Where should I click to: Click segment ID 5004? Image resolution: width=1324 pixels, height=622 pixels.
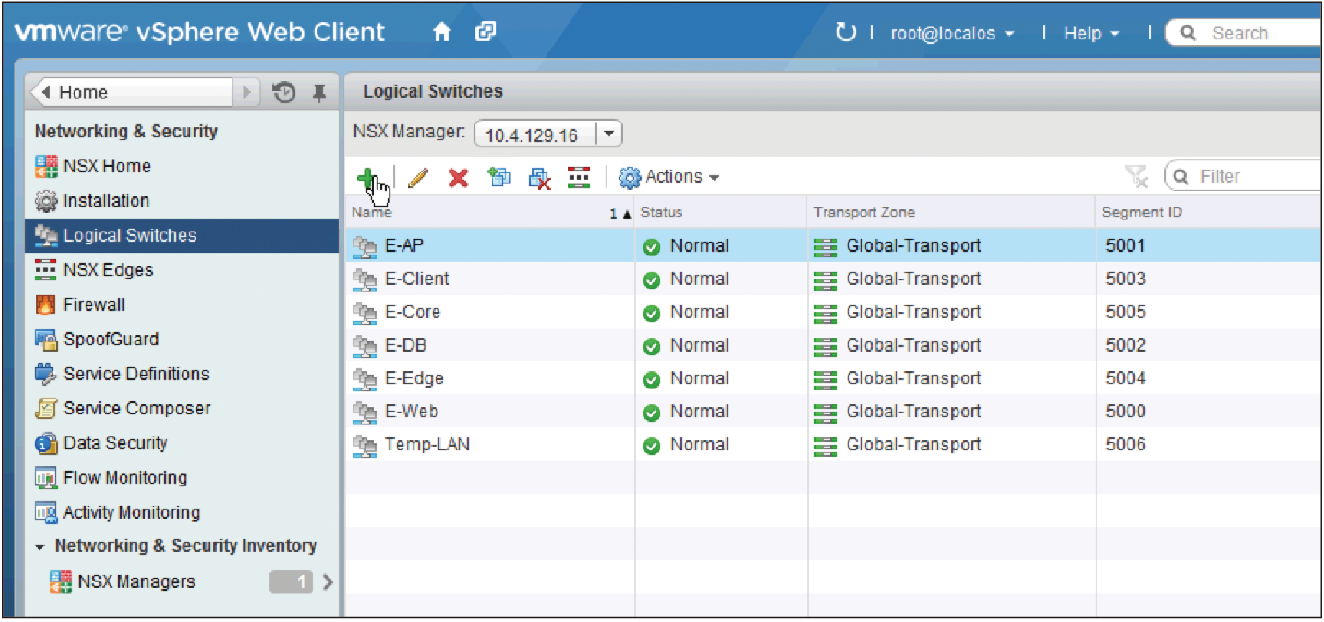[x=1125, y=378]
